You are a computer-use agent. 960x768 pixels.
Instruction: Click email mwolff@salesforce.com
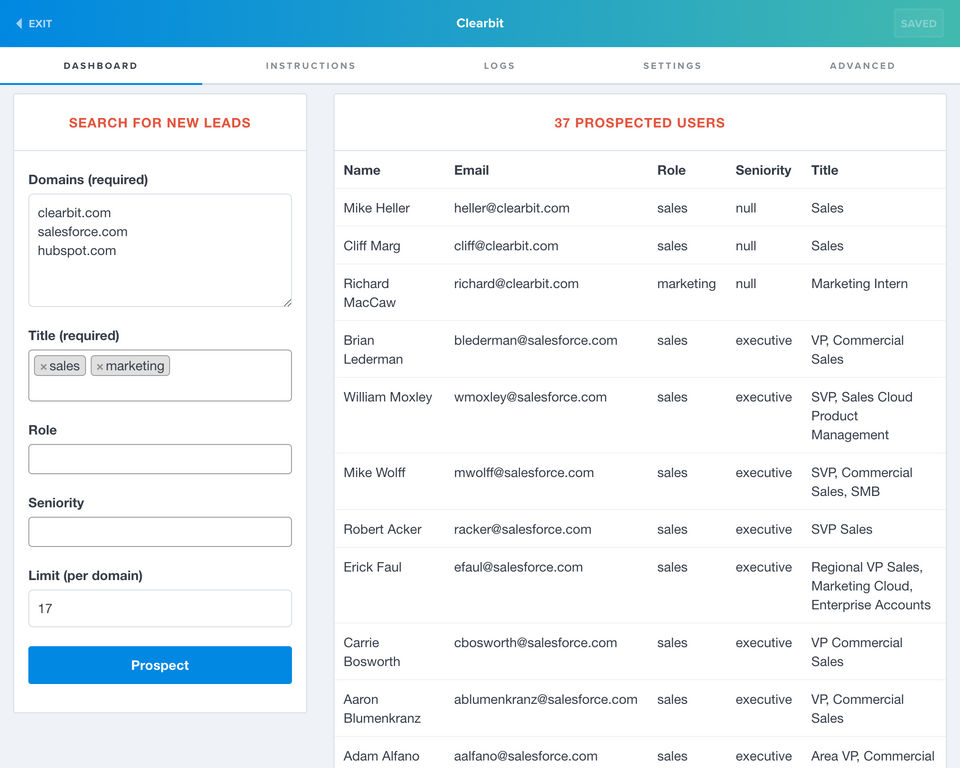point(524,473)
